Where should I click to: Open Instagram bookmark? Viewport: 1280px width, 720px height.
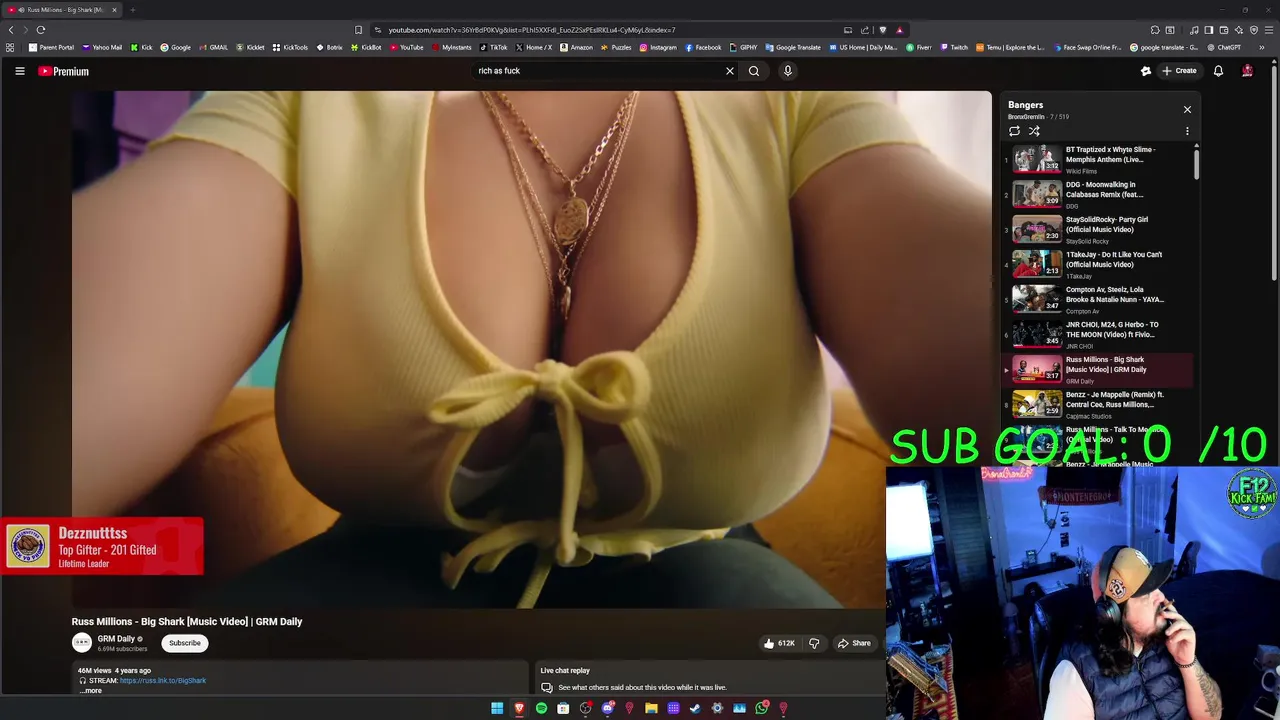pyautogui.click(x=658, y=47)
